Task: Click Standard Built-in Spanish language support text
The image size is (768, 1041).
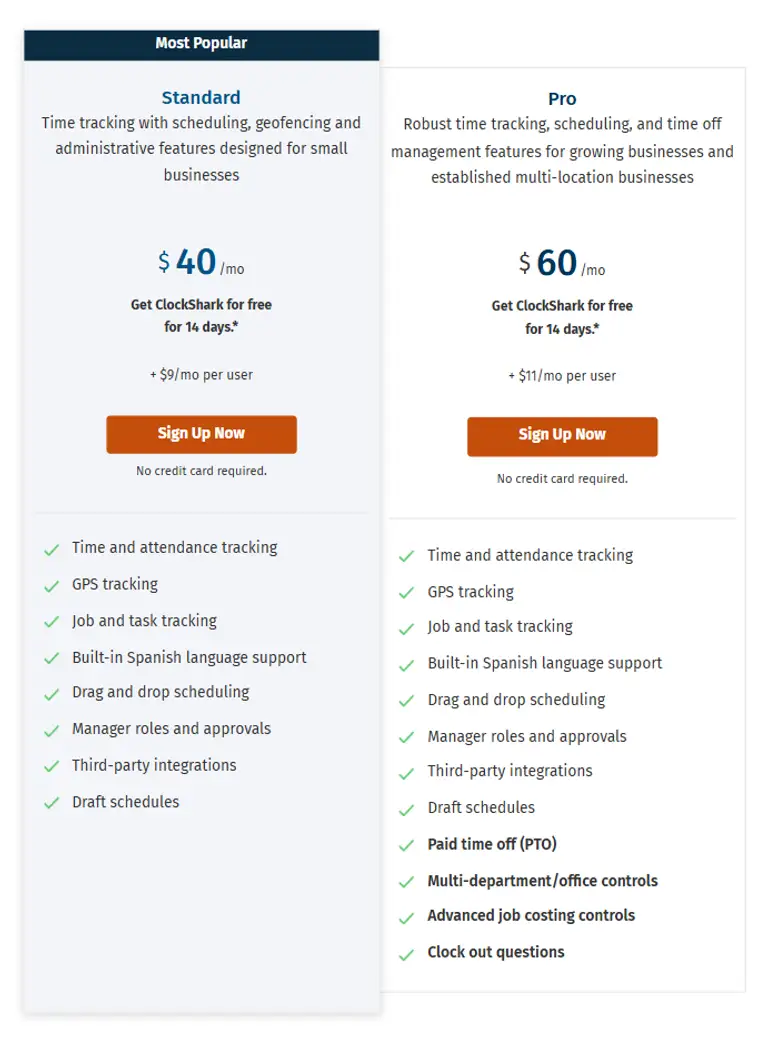Action: tap(189, 657)
